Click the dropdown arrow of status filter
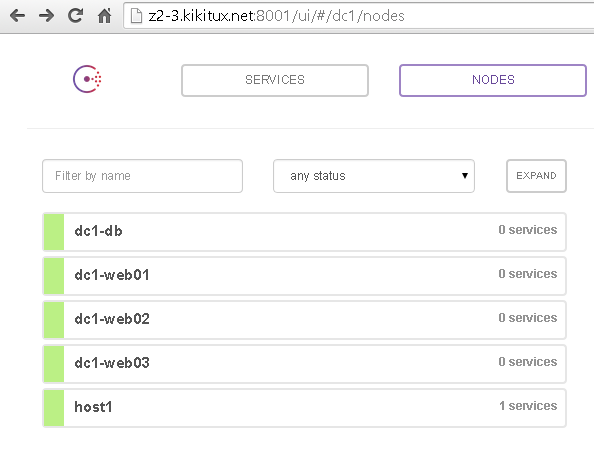Image resolution: width=594 pixels, height=460 pixels. coord(465,175)
